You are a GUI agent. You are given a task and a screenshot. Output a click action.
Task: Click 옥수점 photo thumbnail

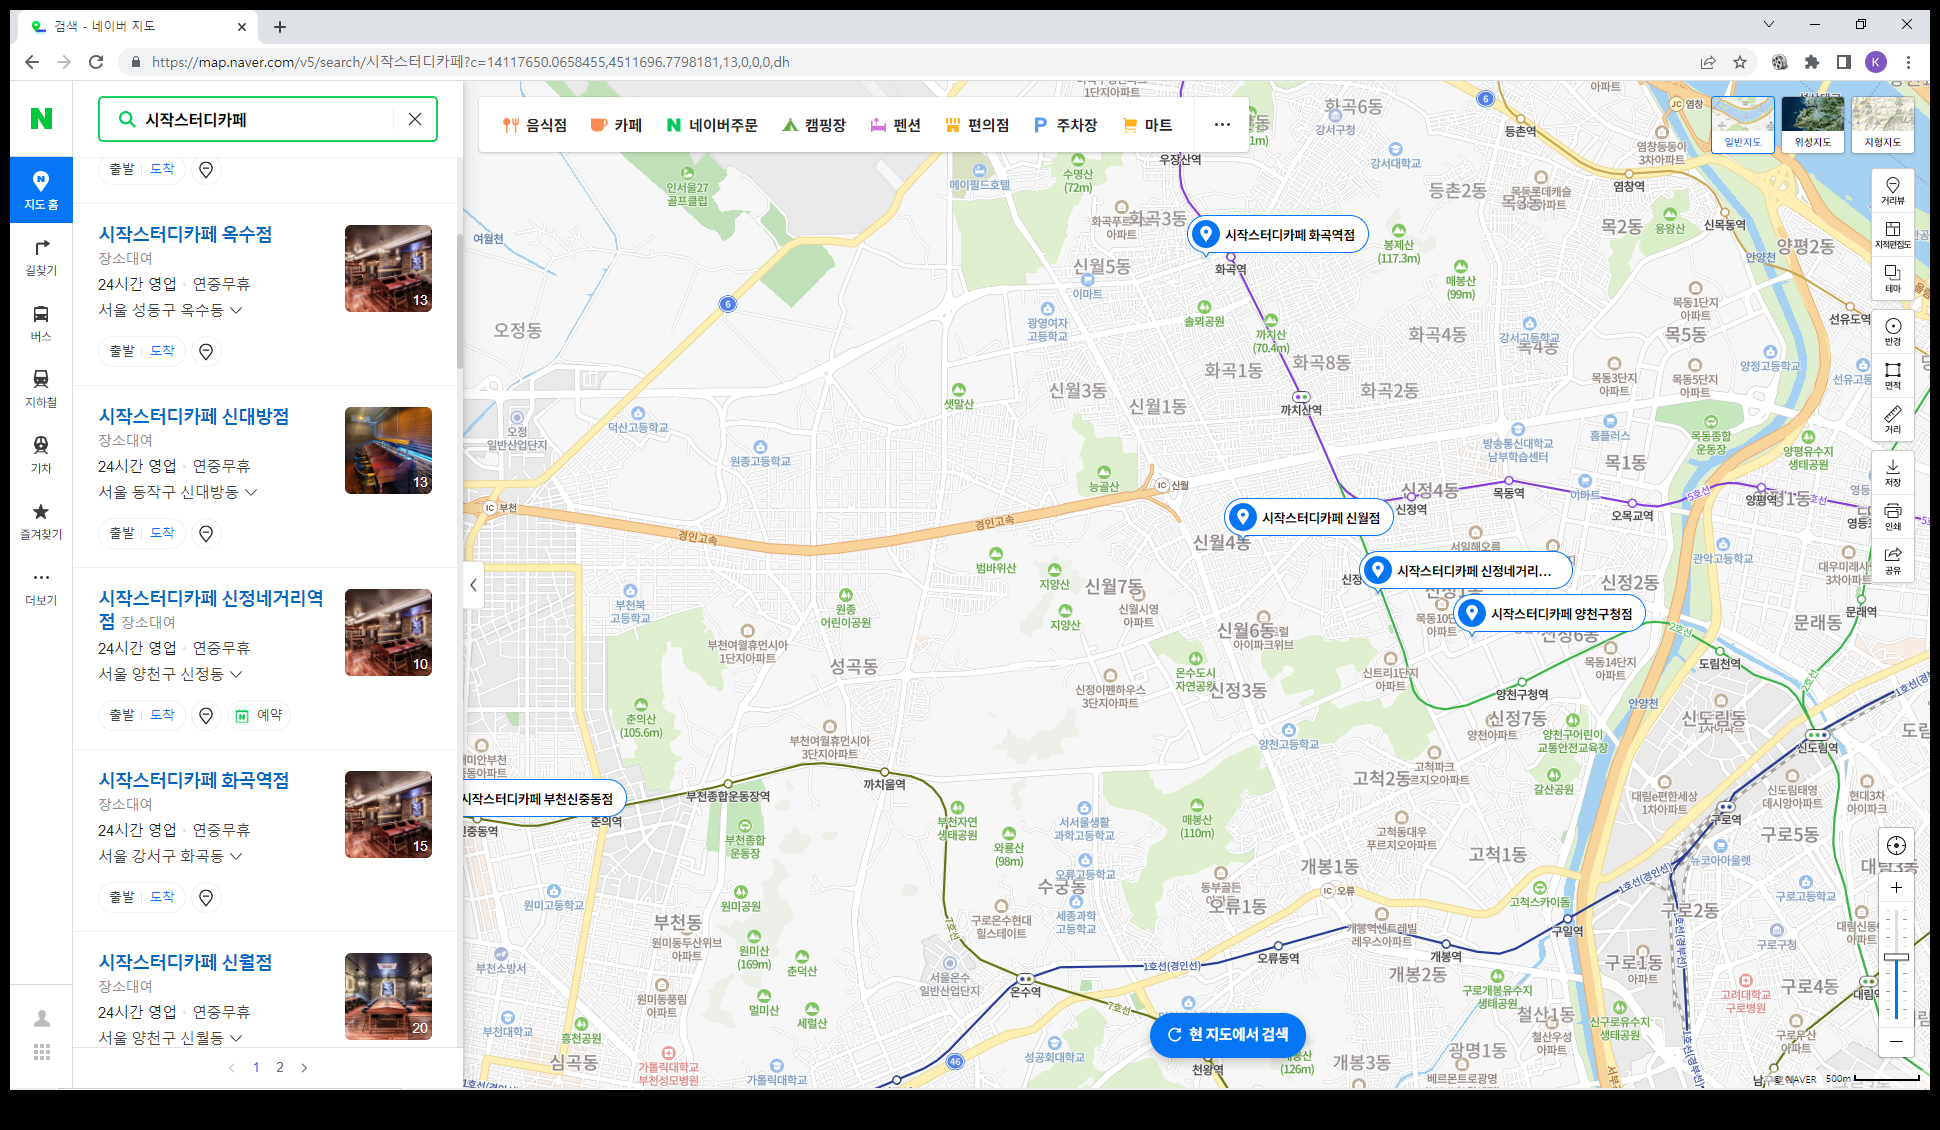point(389,268)
